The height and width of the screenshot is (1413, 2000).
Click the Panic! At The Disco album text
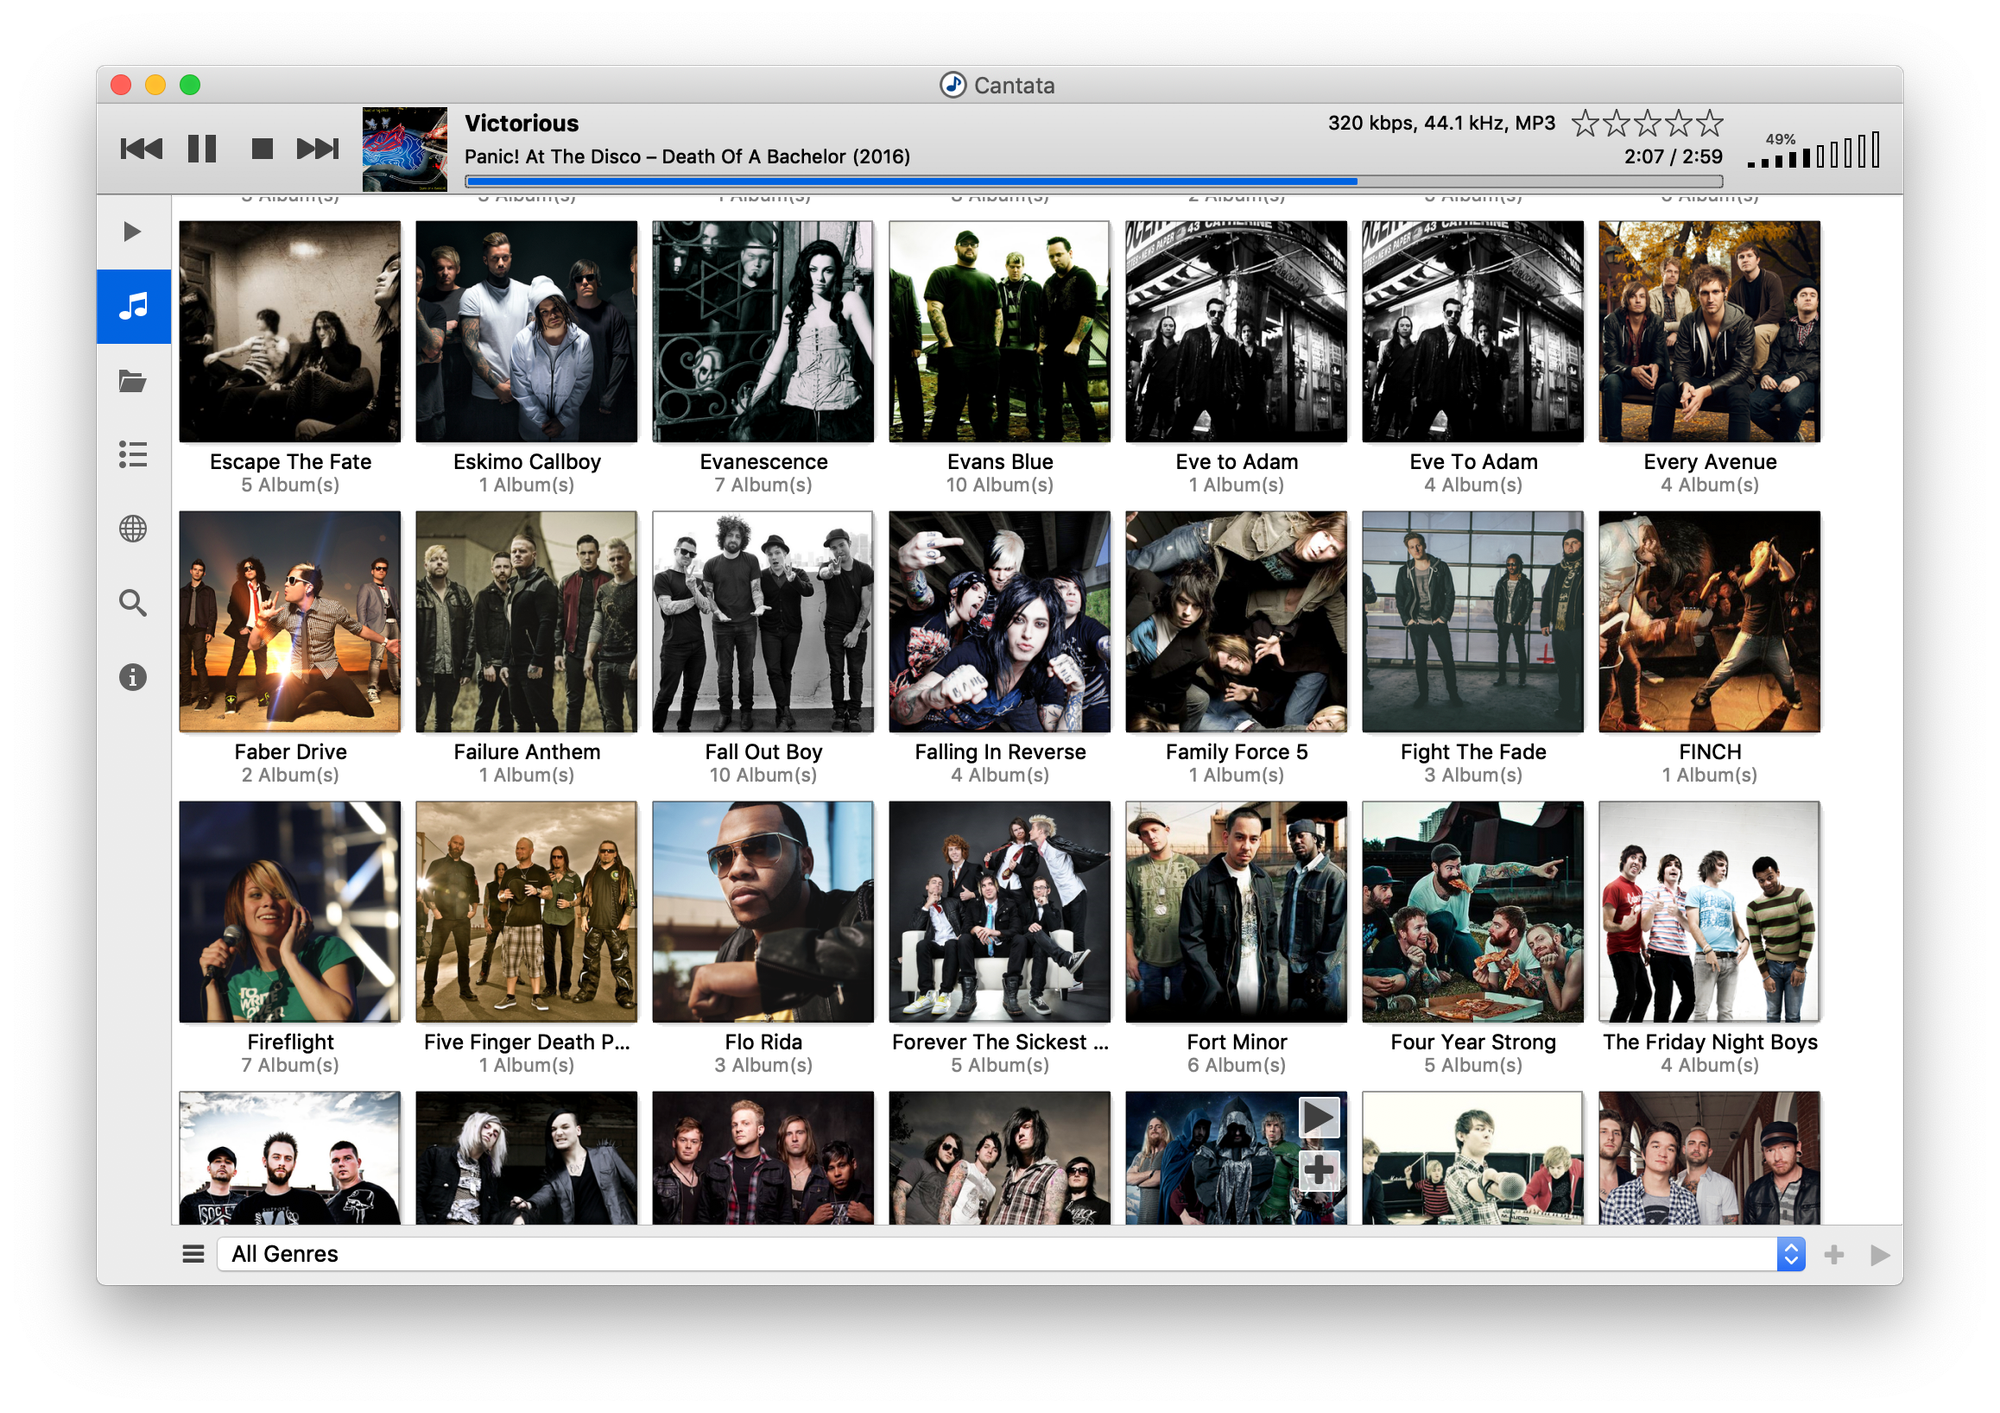[687, 157]
